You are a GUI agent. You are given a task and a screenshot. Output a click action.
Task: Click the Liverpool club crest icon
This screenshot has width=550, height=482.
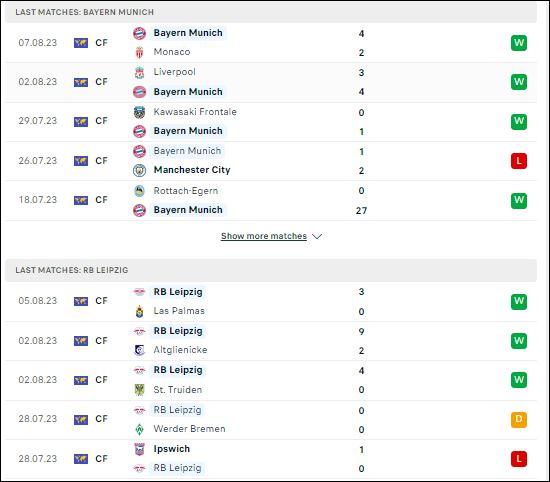(x=139, y=72)
